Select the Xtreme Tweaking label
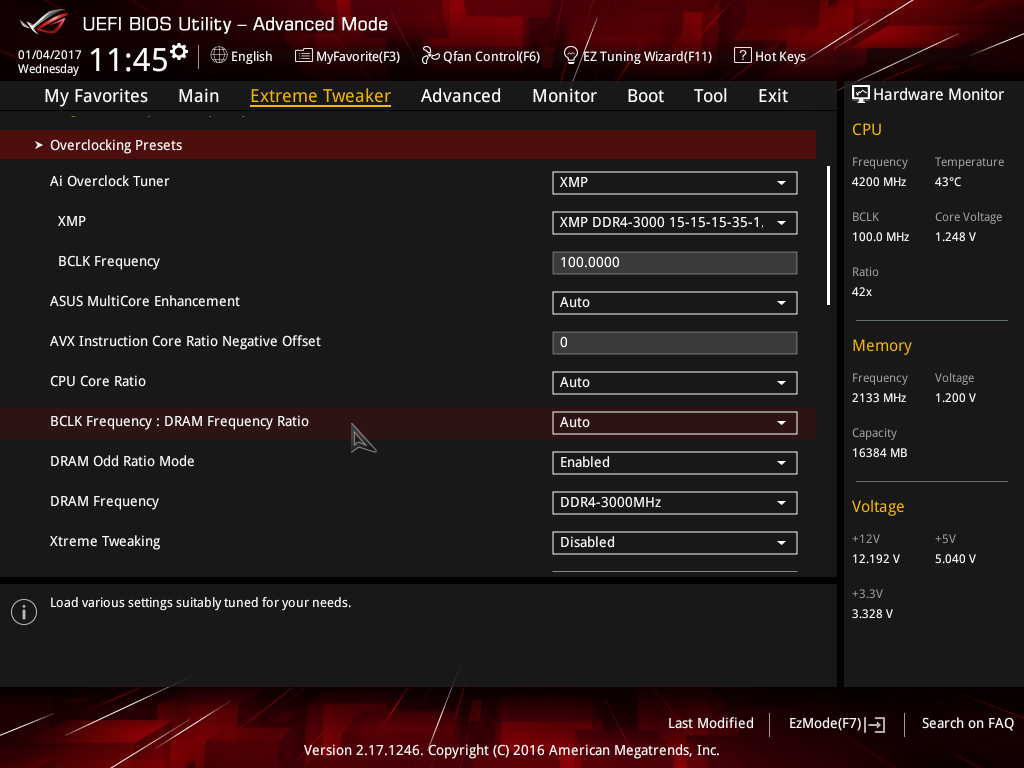Viewport: 1024px width, 768px height. coord(105,541)
